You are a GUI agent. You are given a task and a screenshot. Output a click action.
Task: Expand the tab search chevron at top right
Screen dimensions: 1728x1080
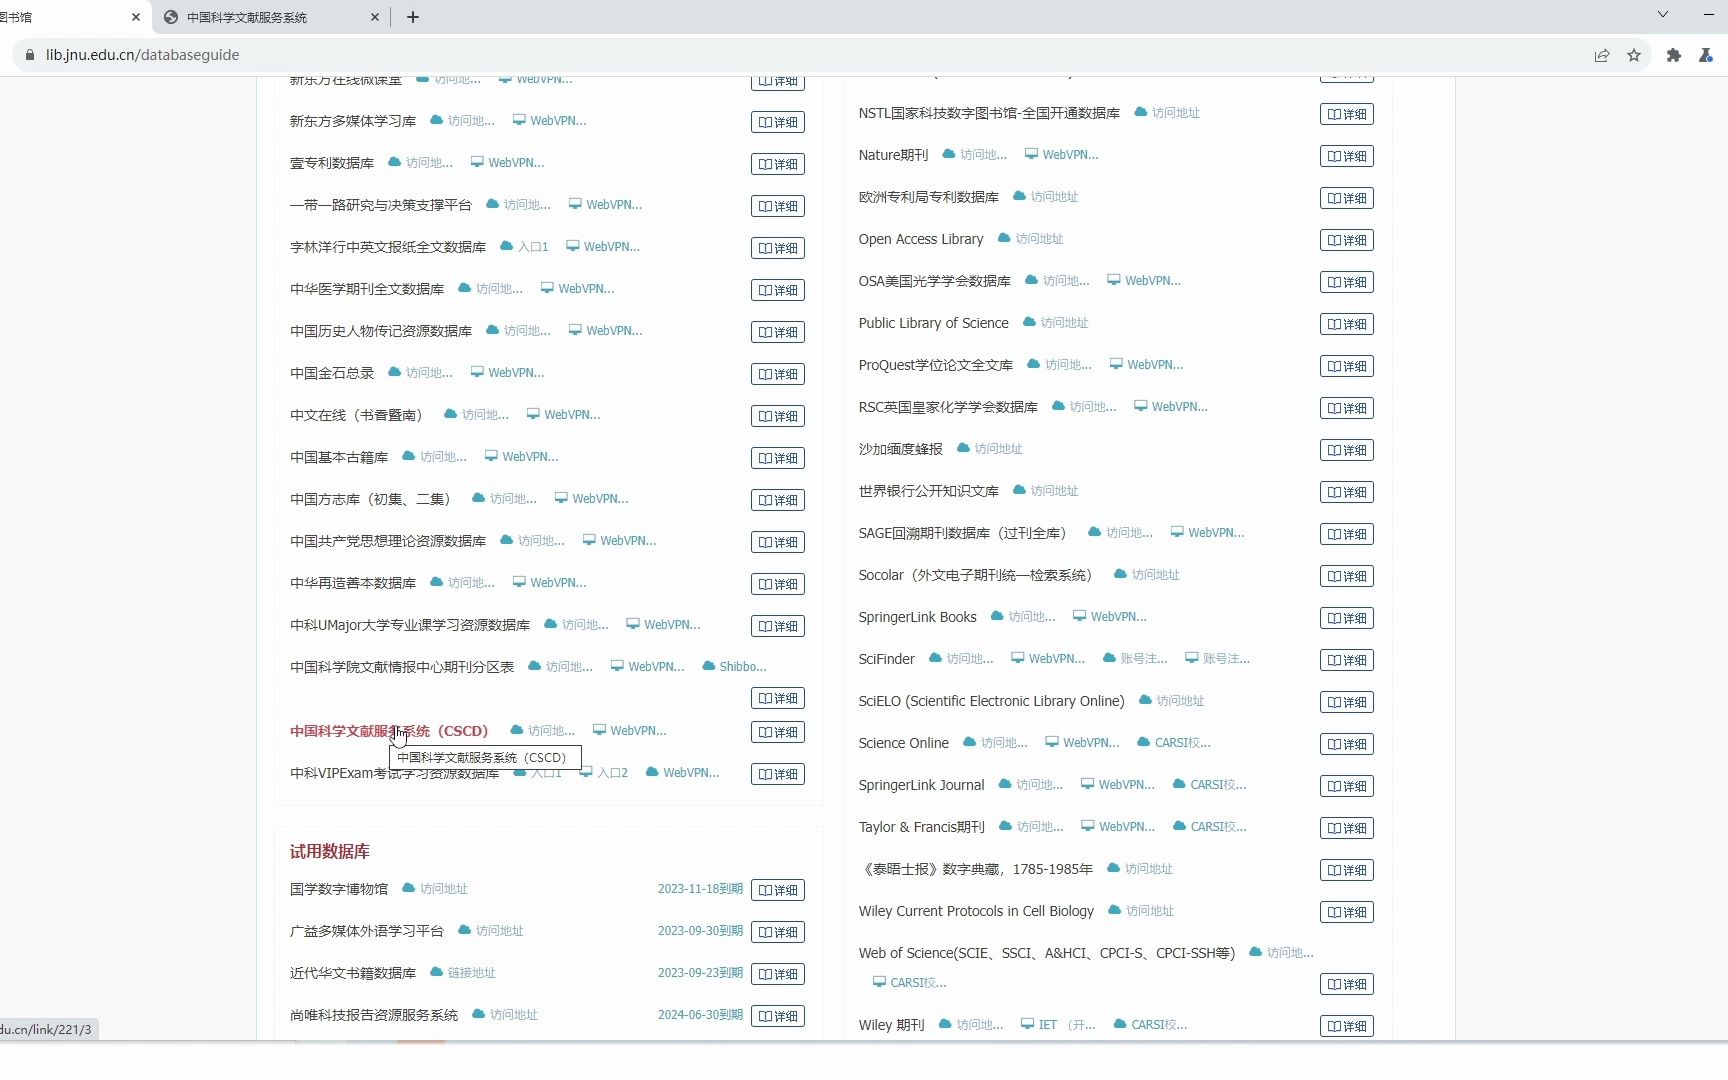[x=1663, y=14]
